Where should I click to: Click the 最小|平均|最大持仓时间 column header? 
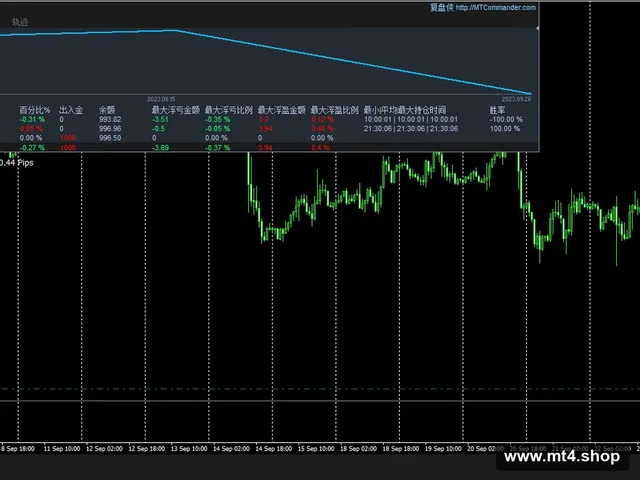click(404, 110)
